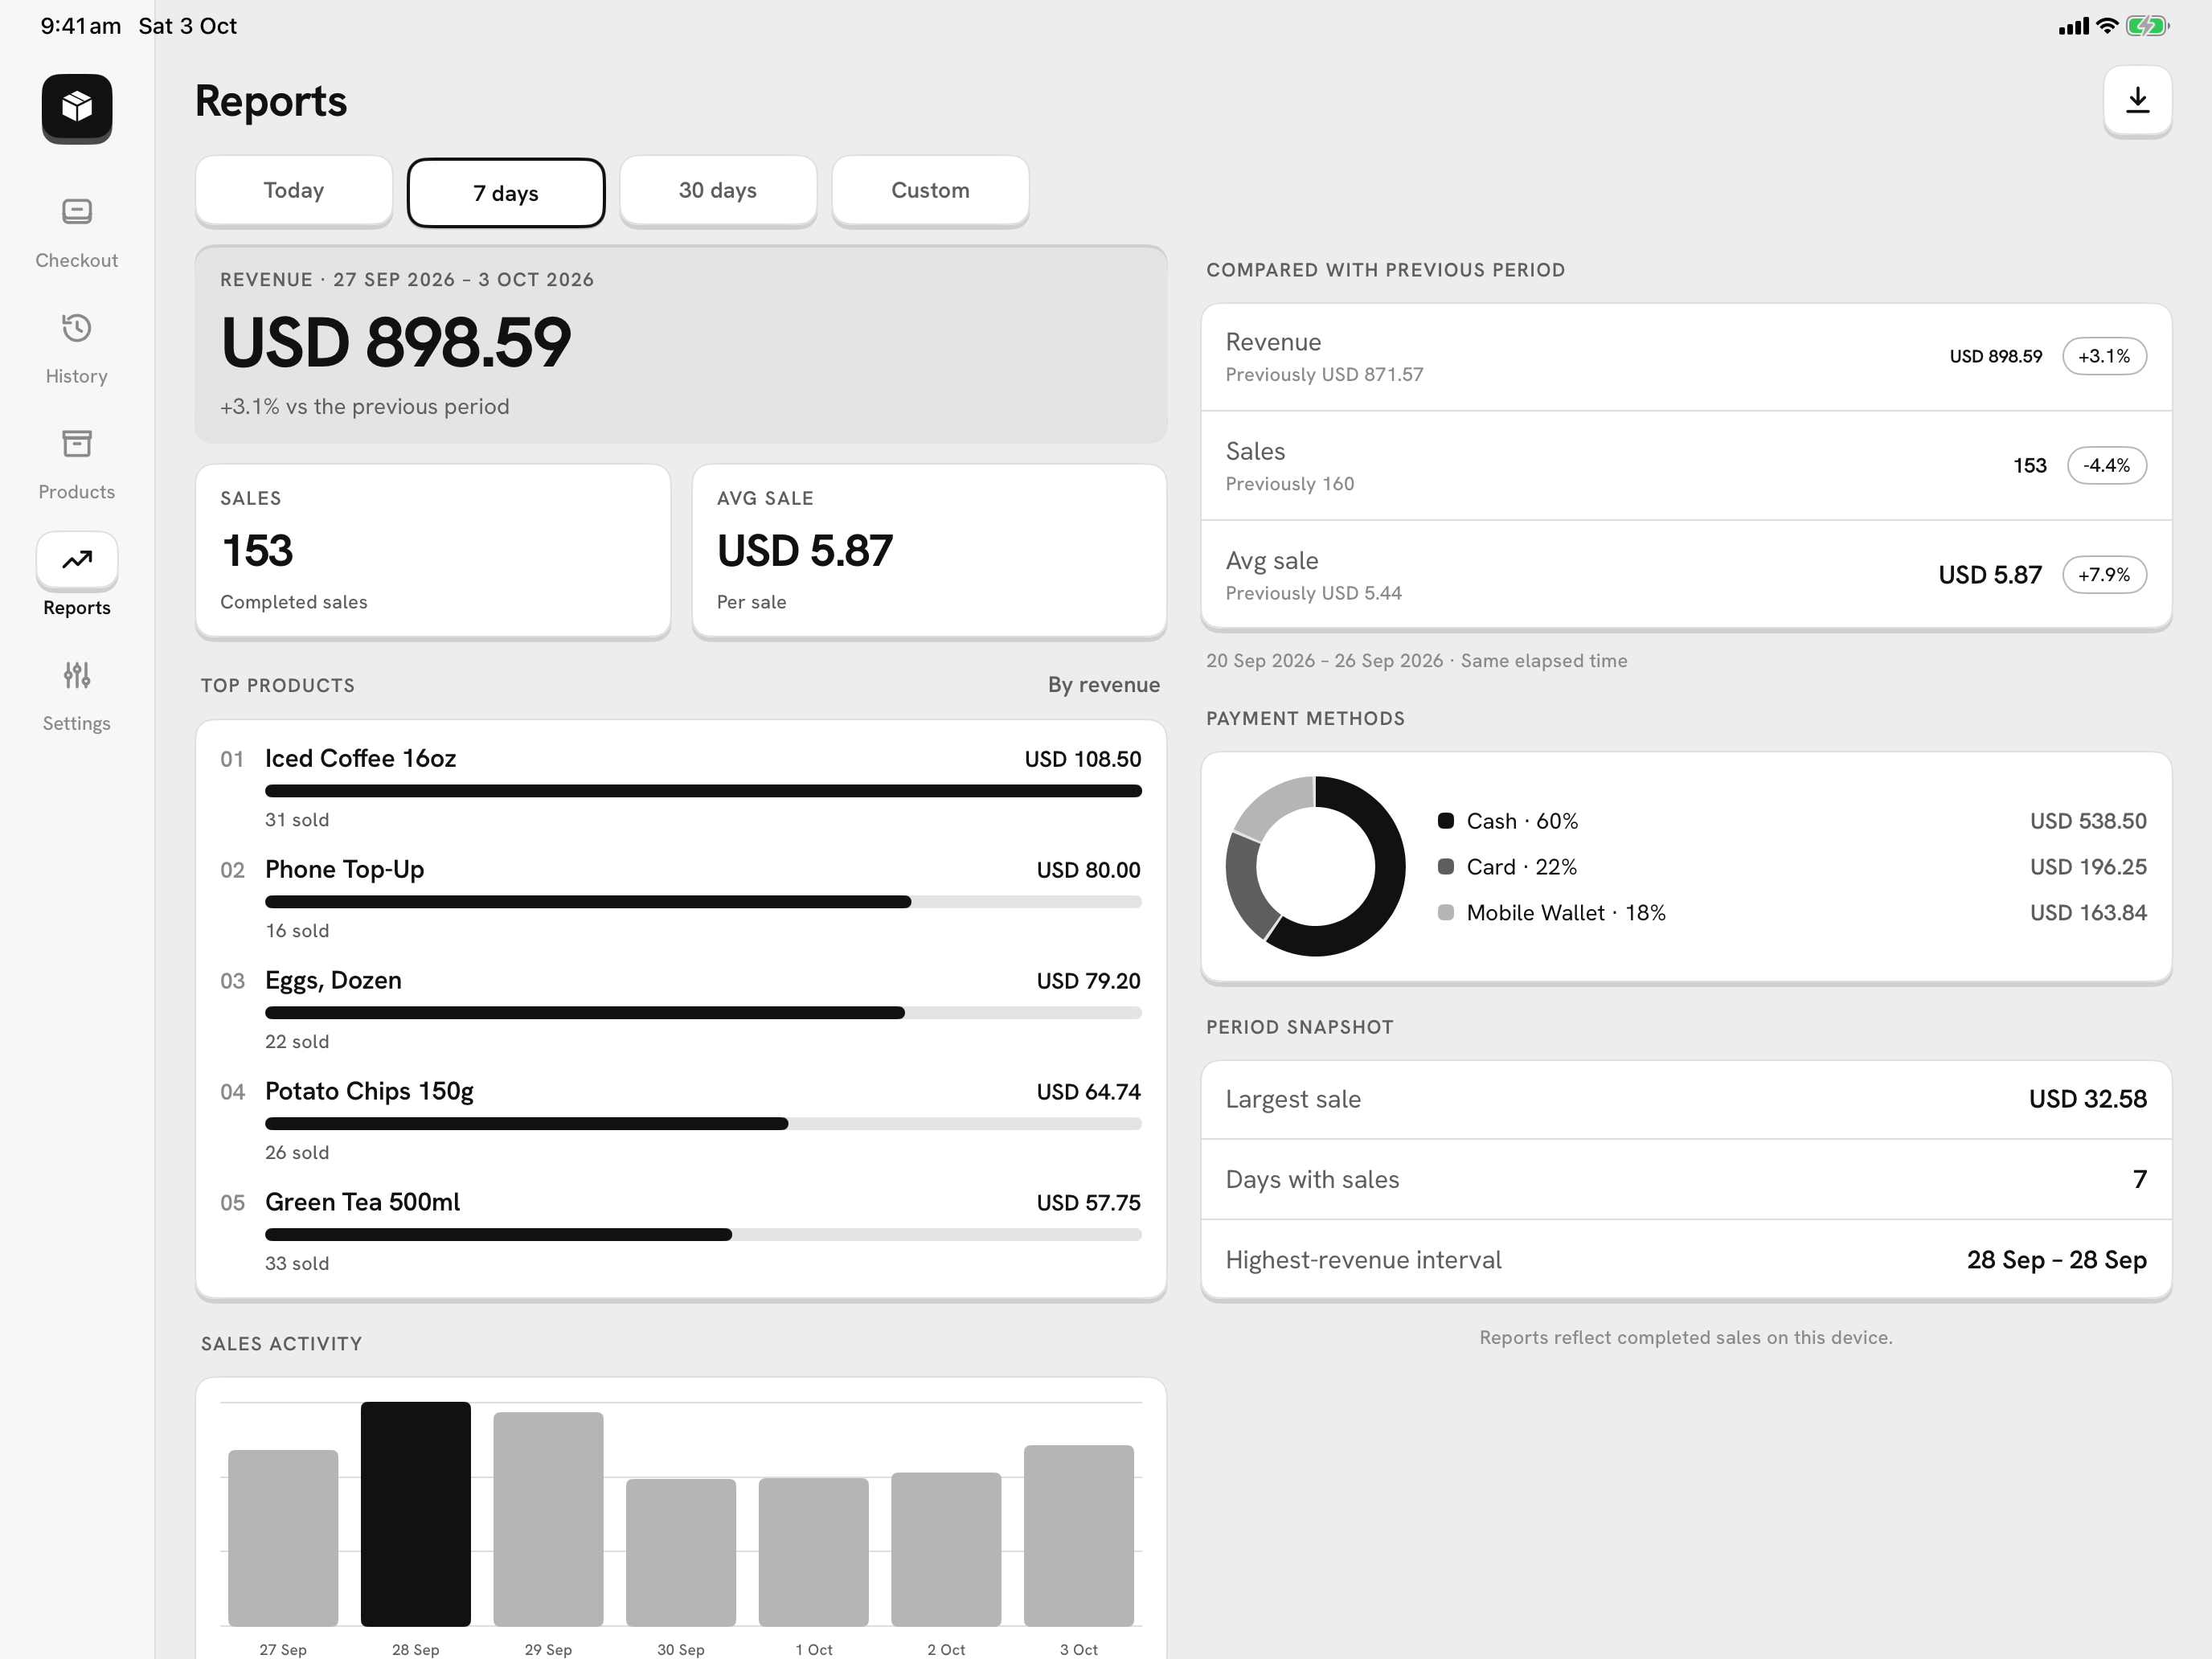The width and height of the screenshot is (2212, 1659).
Task: Click the Largest sale row
Action: coord(1686,1099)
